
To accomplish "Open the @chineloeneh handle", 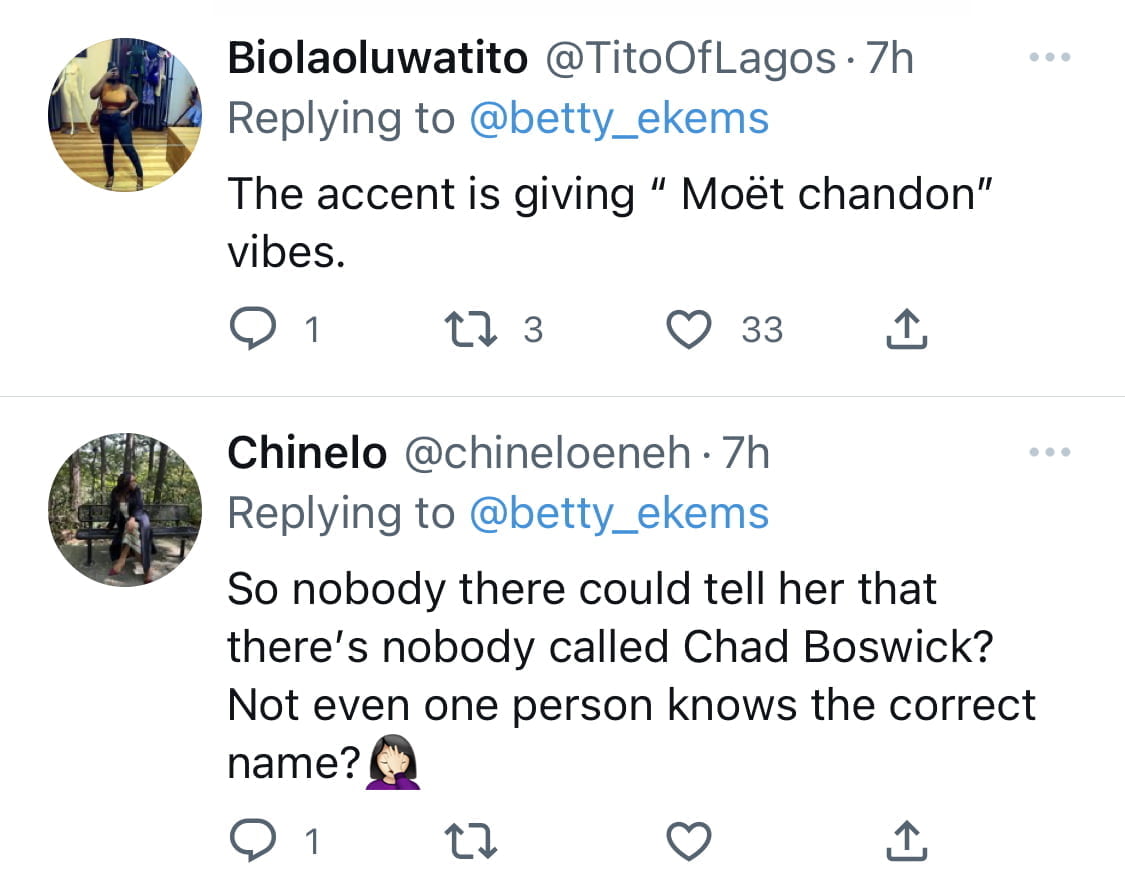I will (547, 453).
